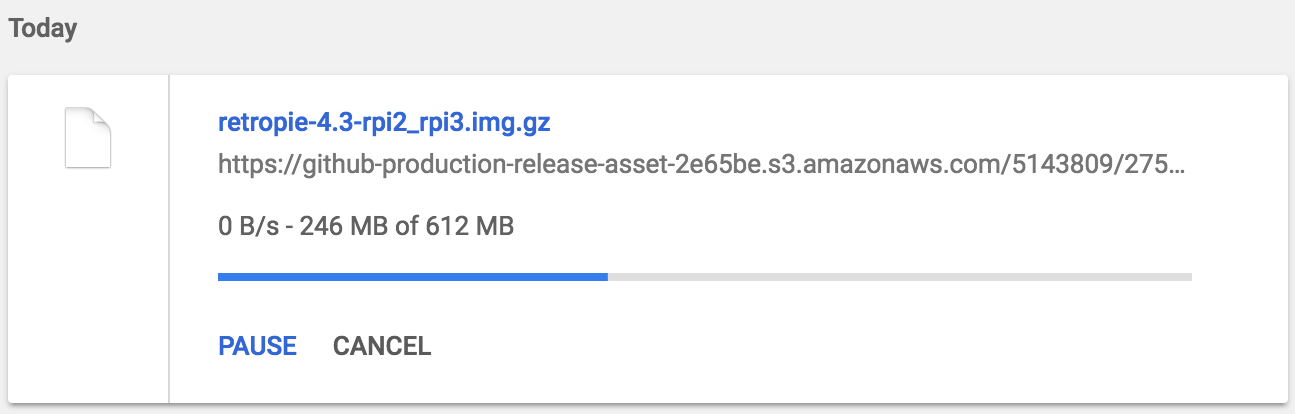Click the boundary between blue and gray progress

[x=608, y=276]
